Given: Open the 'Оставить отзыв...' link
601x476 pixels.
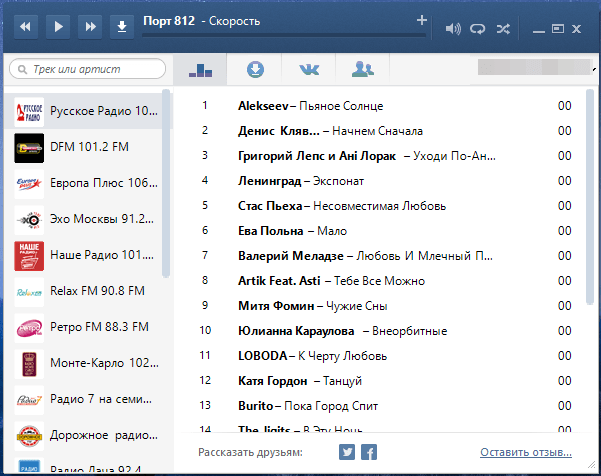Looking at the screenshot, I should 526,452.
